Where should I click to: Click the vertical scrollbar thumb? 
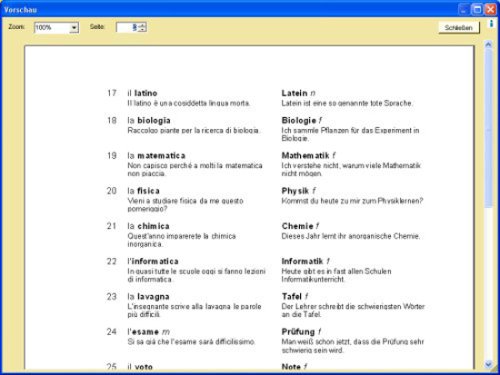pyautogui.click(x=488, y=128)
